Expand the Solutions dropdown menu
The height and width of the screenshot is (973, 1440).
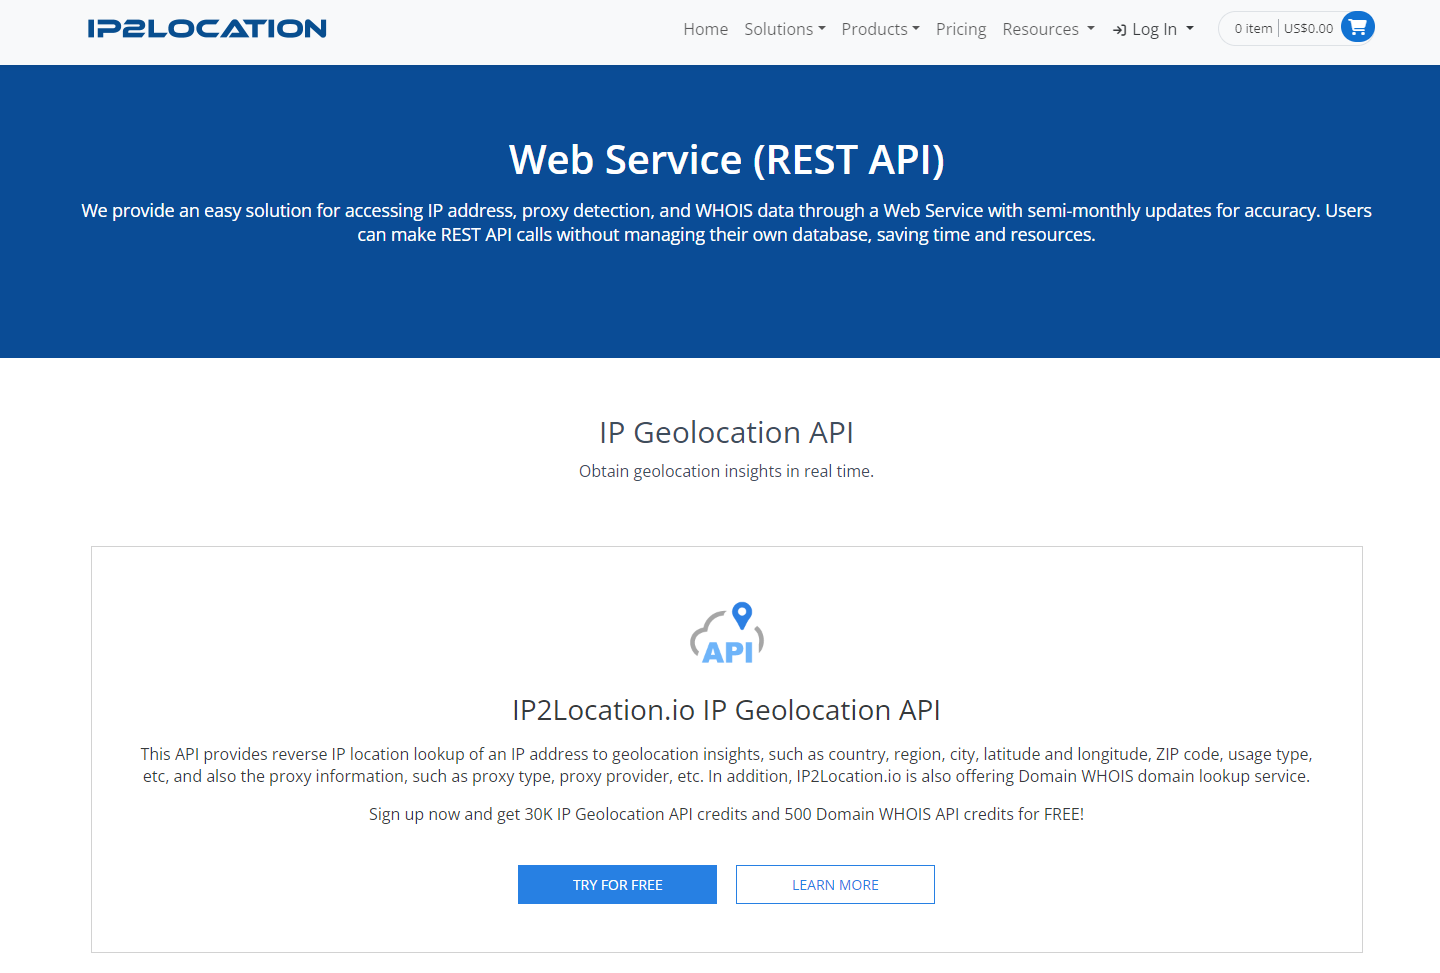pyautogui.click(x=785, y=29)
